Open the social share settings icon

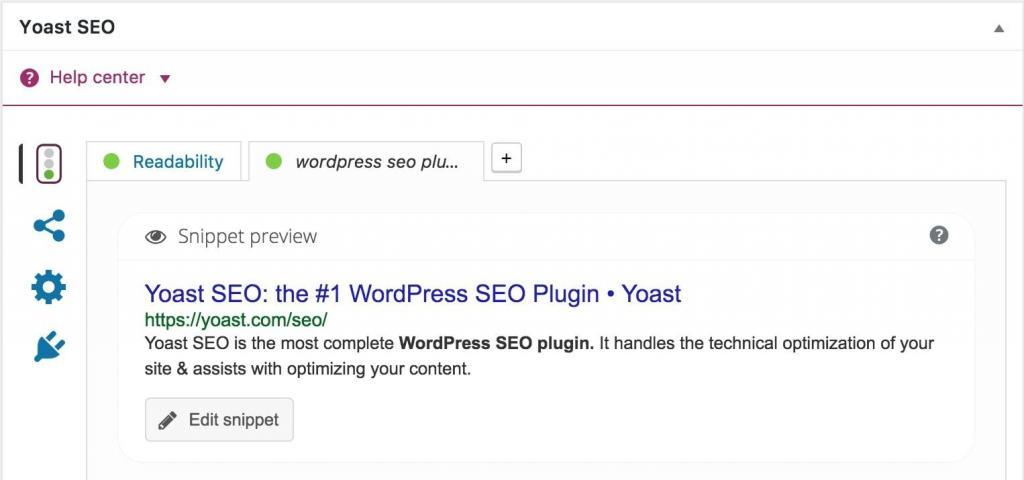[x=49, y=226]
